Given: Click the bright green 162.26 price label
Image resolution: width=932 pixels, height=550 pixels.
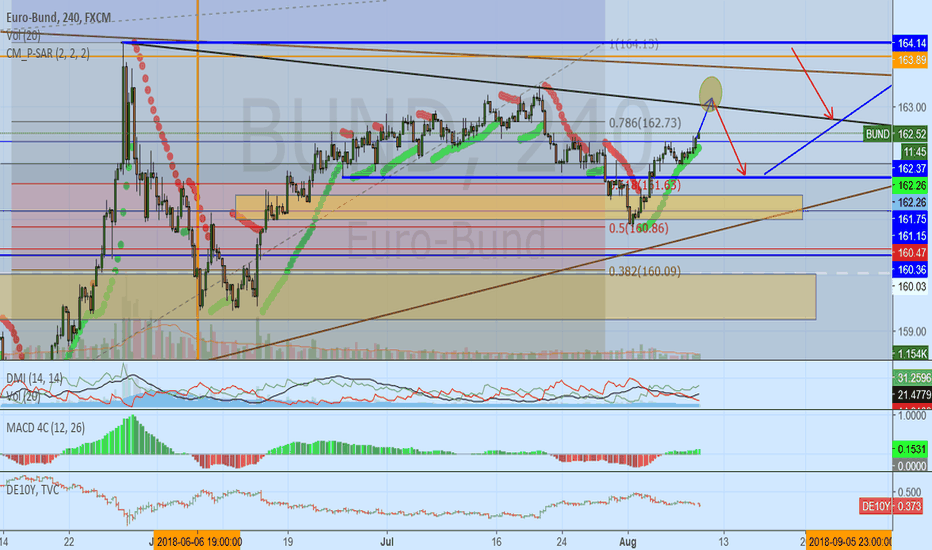Looking at the screenshot, I should [911, 186].
